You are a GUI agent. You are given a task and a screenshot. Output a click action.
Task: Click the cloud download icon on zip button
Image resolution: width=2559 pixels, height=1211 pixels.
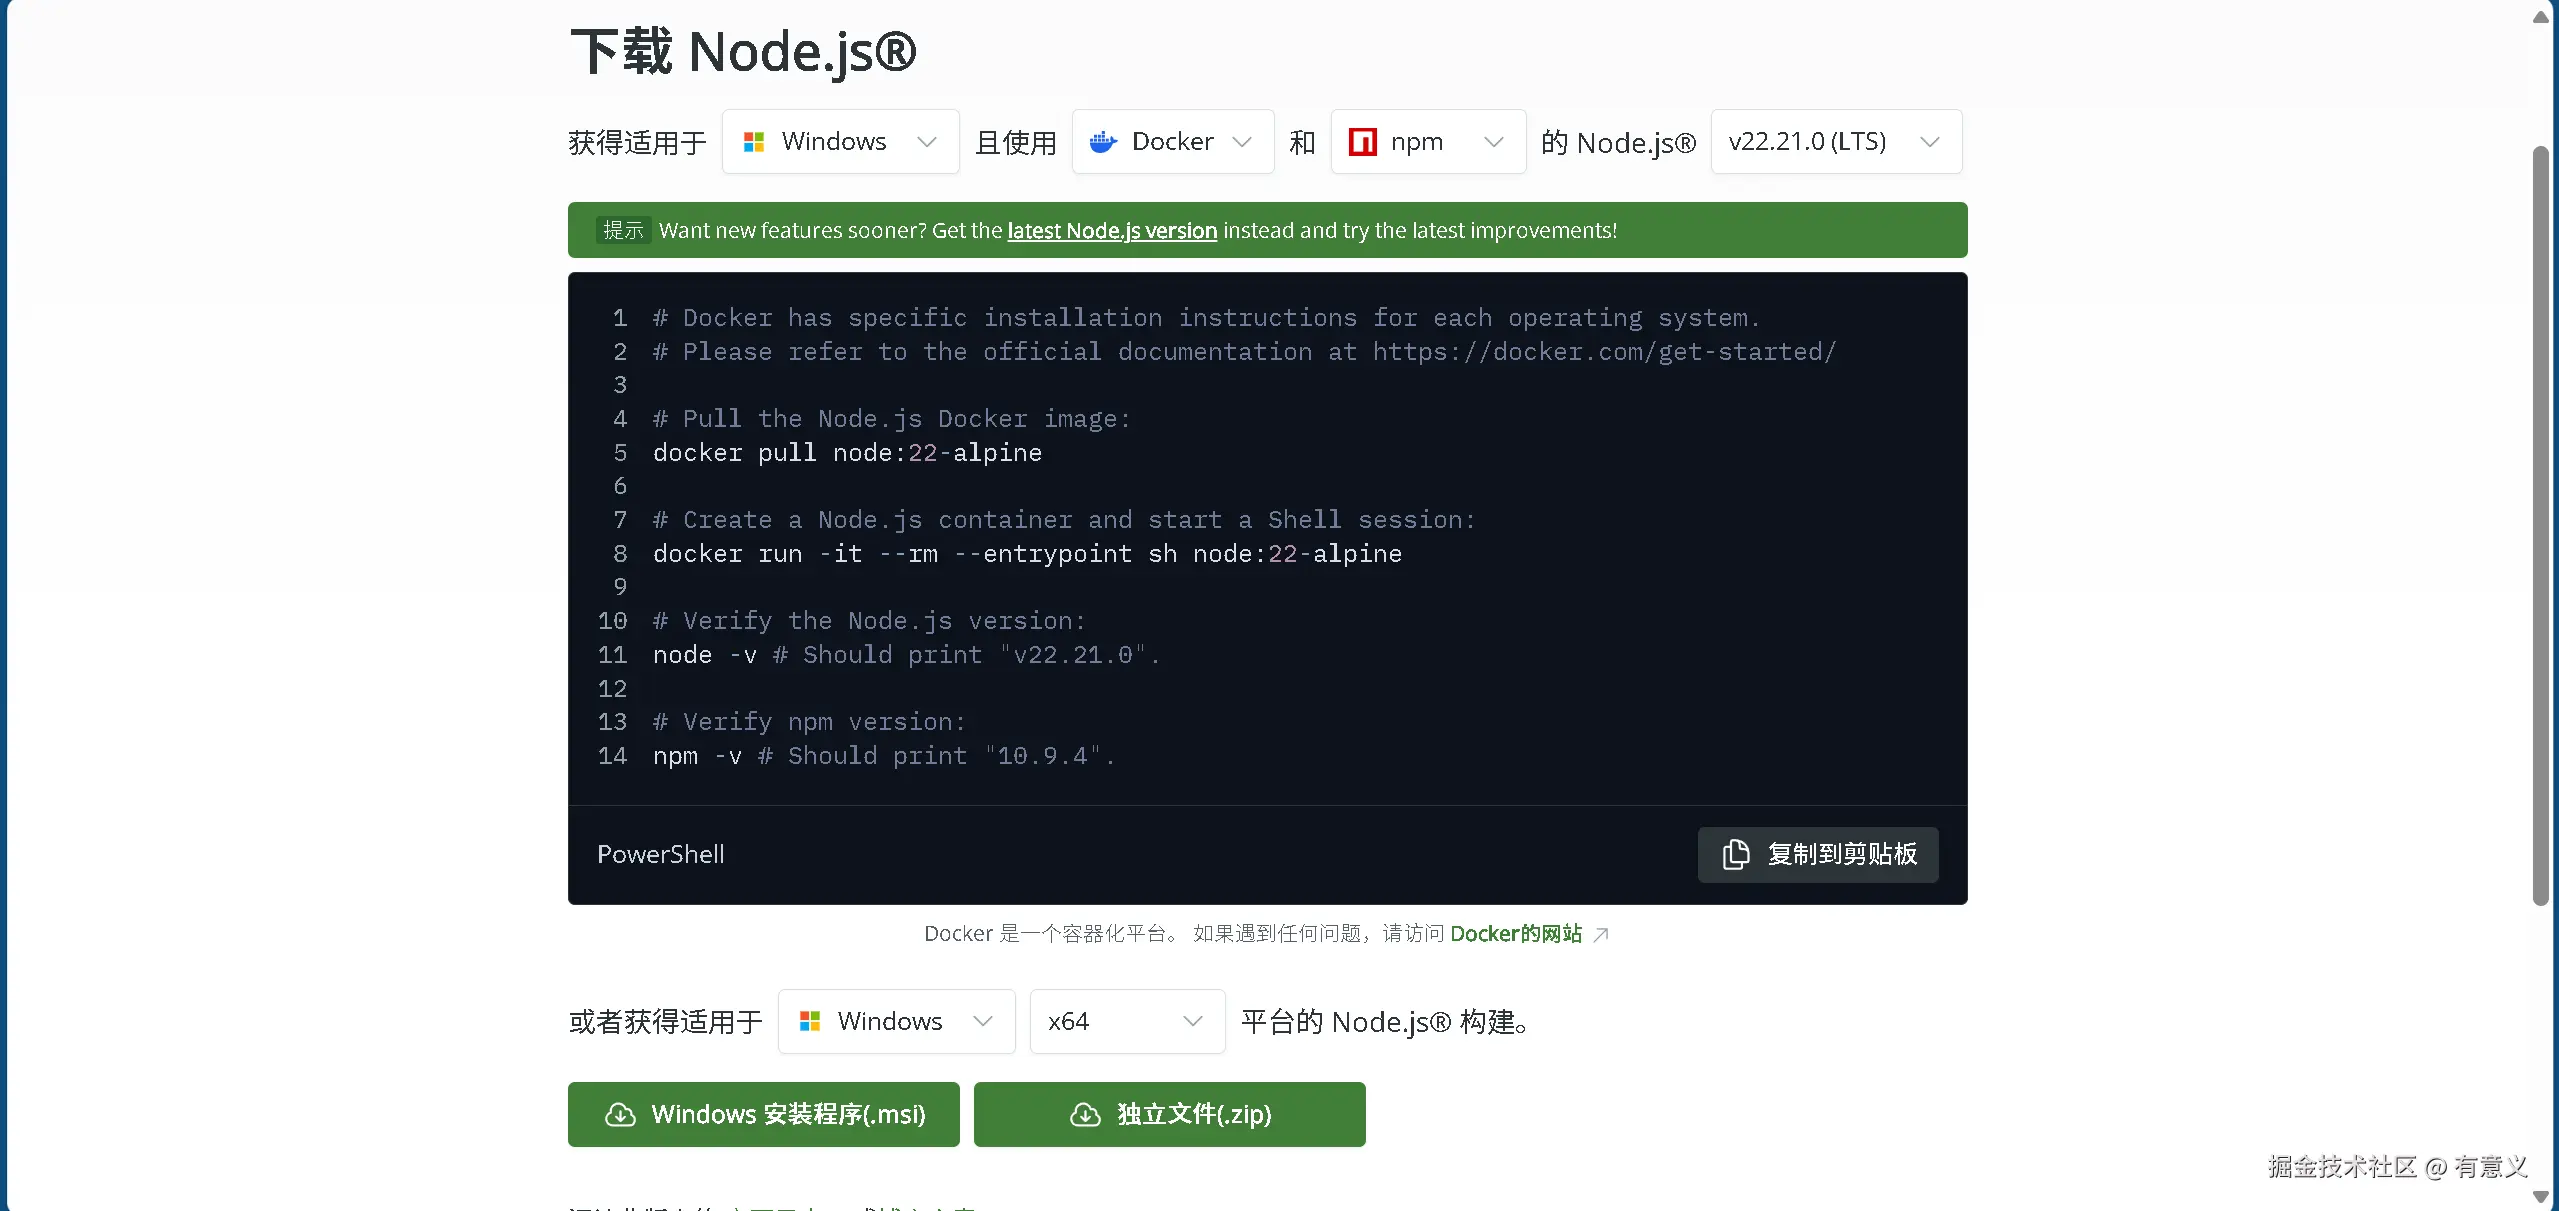(1085, 1114)
